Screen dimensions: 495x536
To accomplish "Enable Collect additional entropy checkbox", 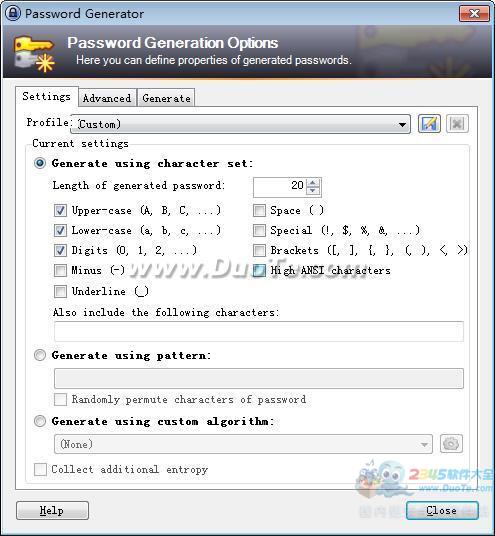I will 40,469.
